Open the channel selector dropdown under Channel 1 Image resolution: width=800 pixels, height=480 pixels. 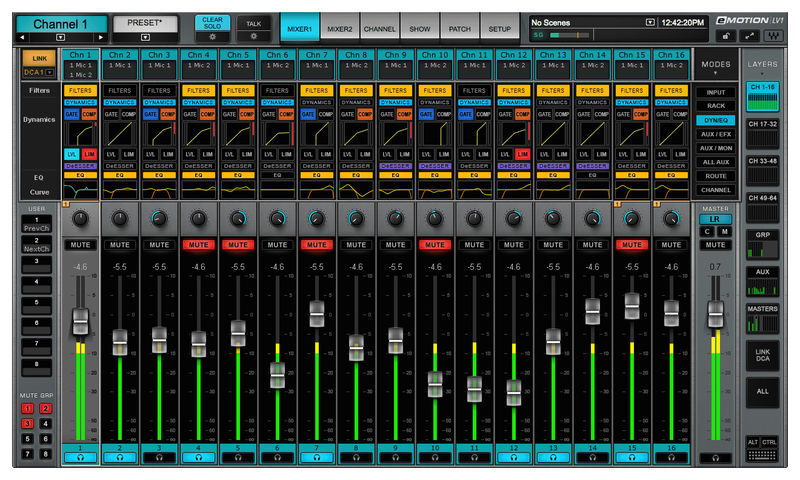(61, 37)
